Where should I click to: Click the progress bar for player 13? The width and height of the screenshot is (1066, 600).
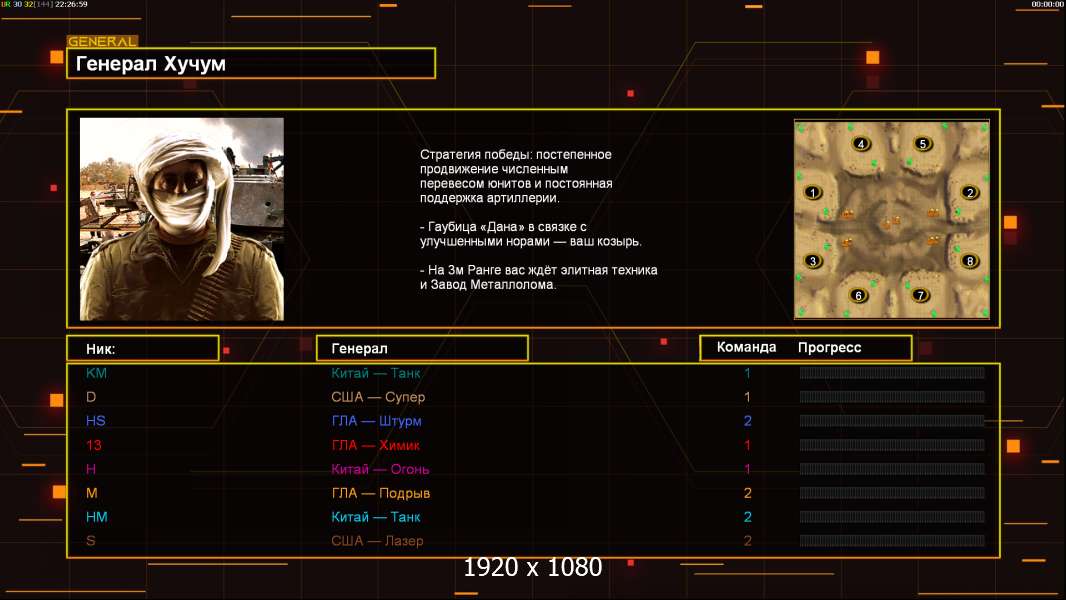point(892,445)
